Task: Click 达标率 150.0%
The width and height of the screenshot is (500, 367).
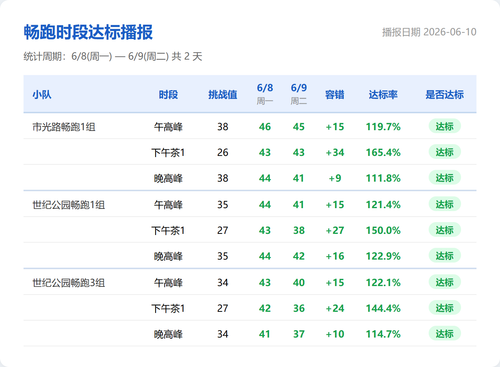Action: (x=383, y=230)
